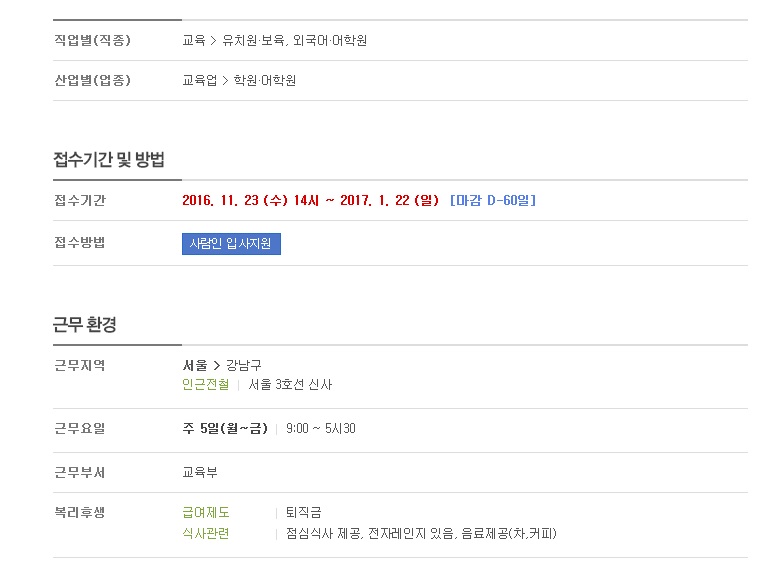The image size is (781, 575).
Task: Click the 점심식사 제공 meal benefits text
Action: pyautogui.click(x=324, y=534)
